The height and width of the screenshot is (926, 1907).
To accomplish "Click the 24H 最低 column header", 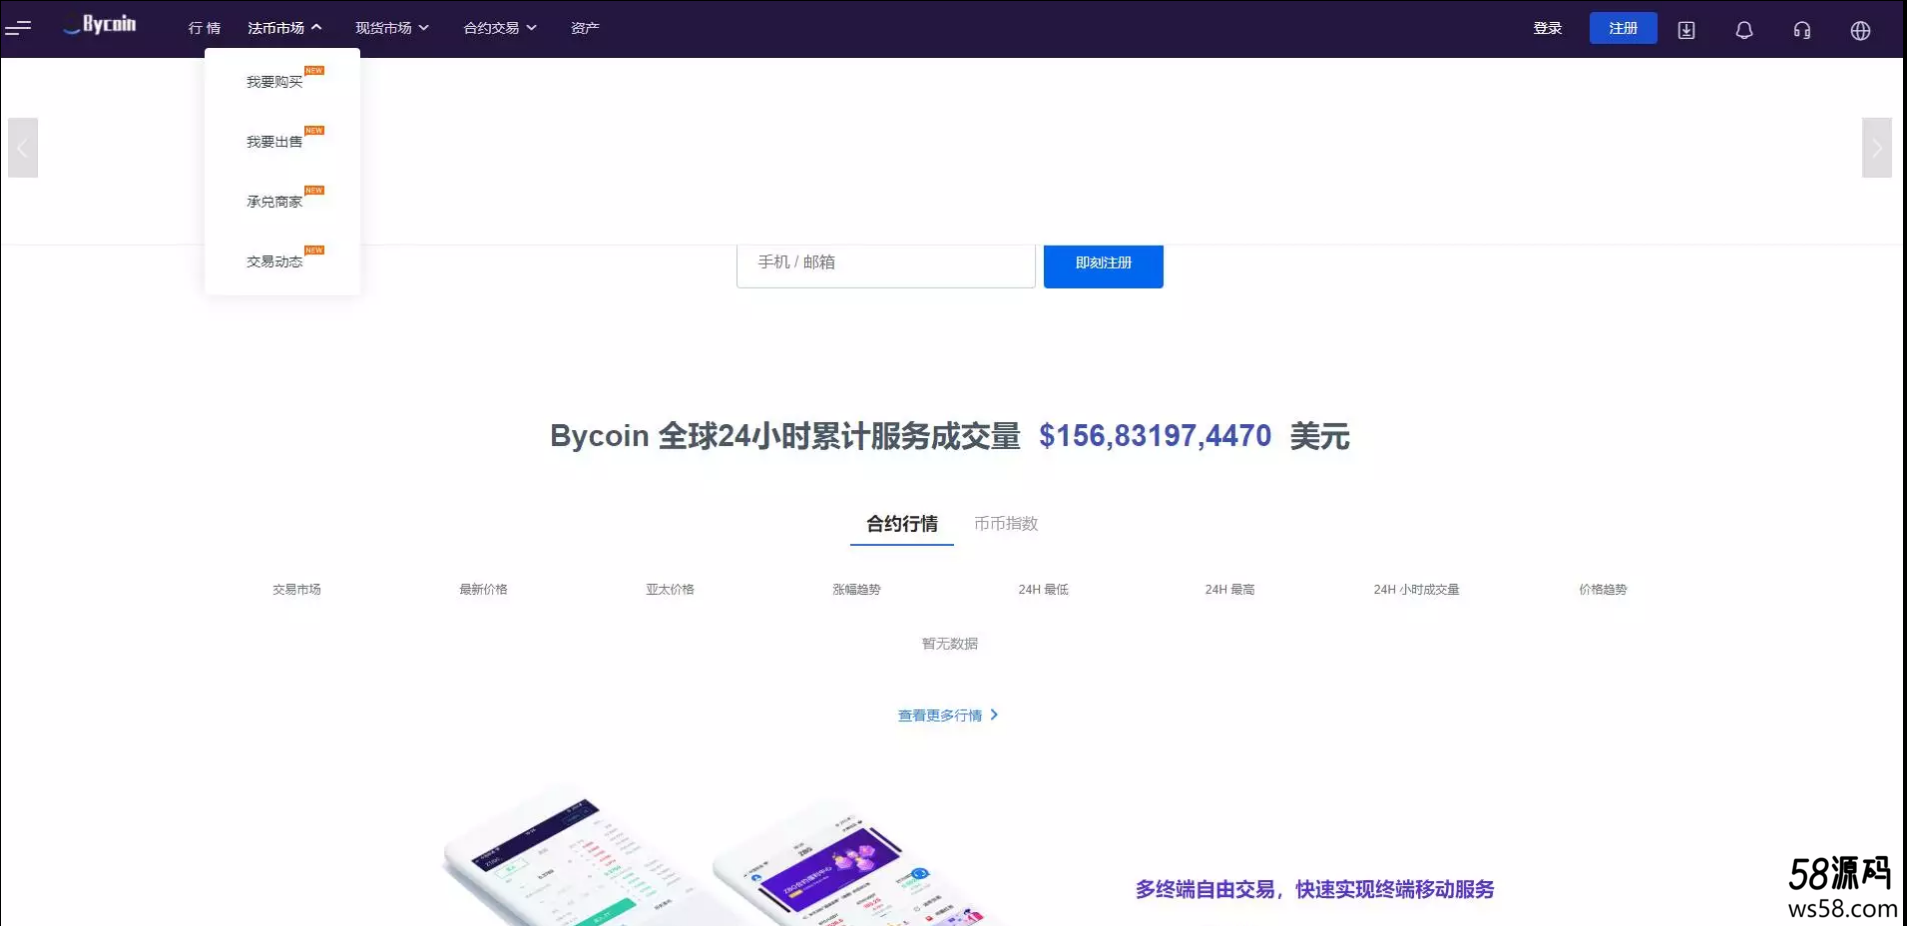I will pos(1043,589).
